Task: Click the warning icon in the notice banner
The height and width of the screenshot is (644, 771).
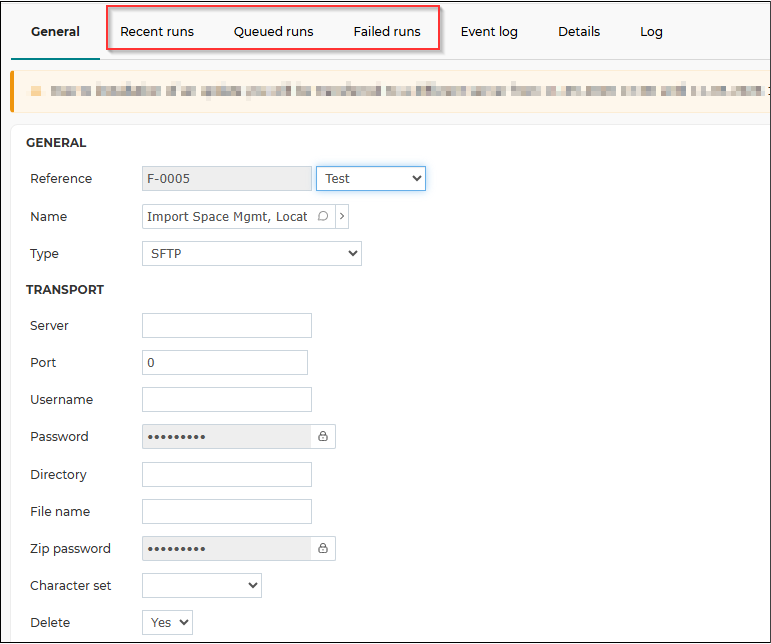Action: (x=36, y=91)
